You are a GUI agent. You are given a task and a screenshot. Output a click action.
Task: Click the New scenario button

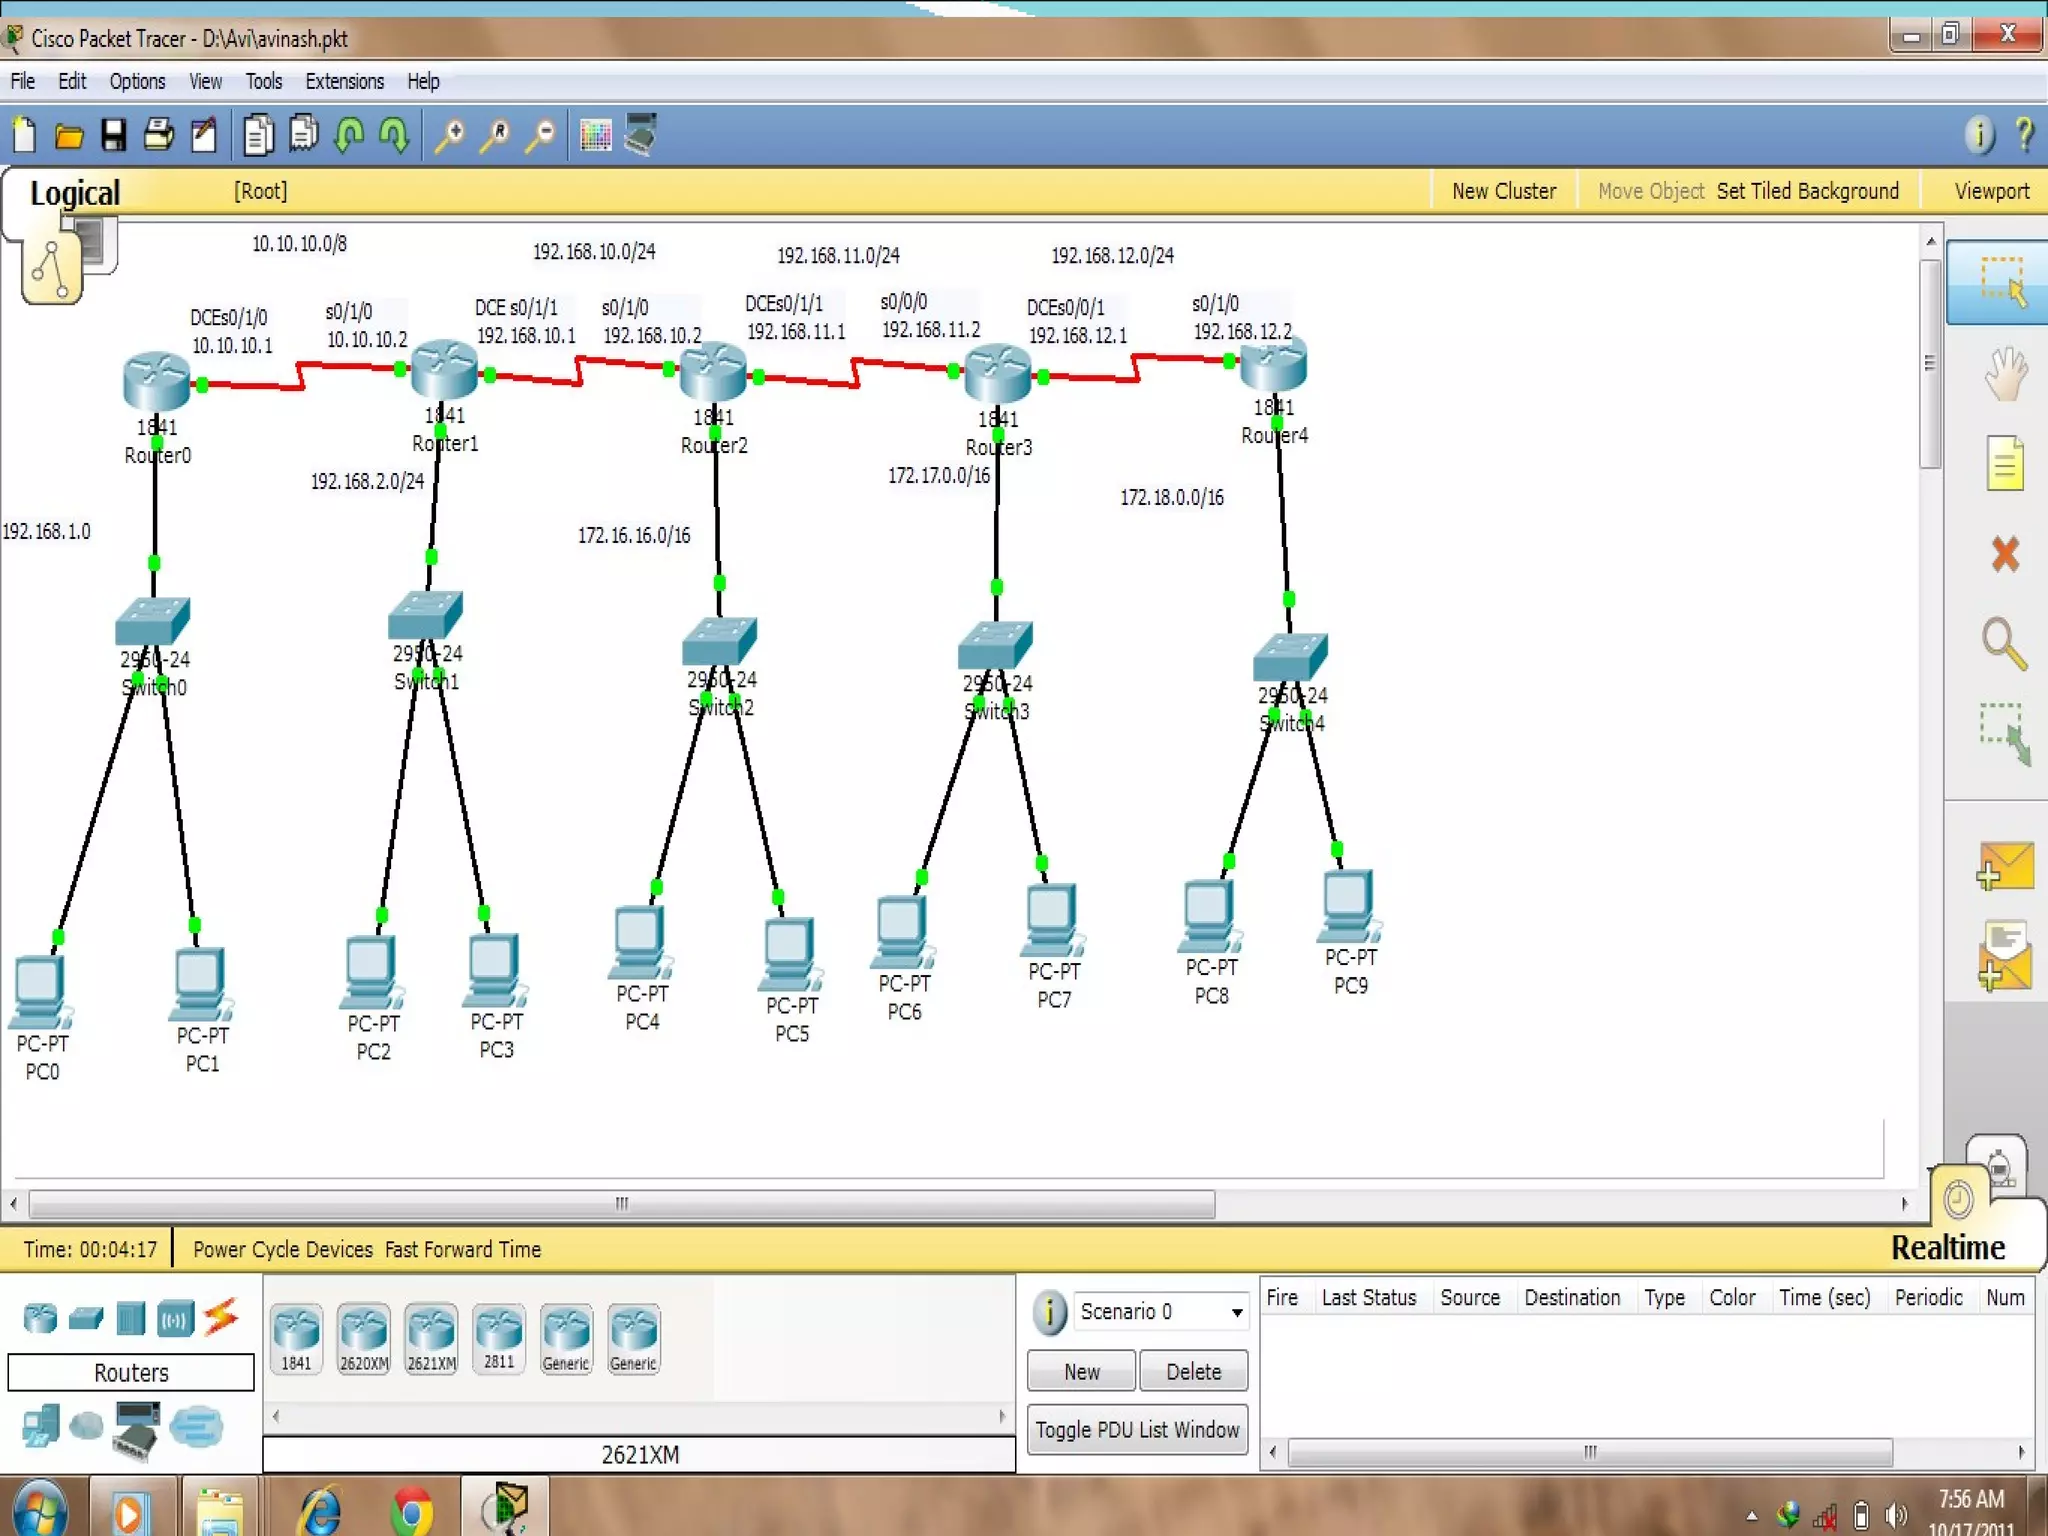tap(1081, 1371)
